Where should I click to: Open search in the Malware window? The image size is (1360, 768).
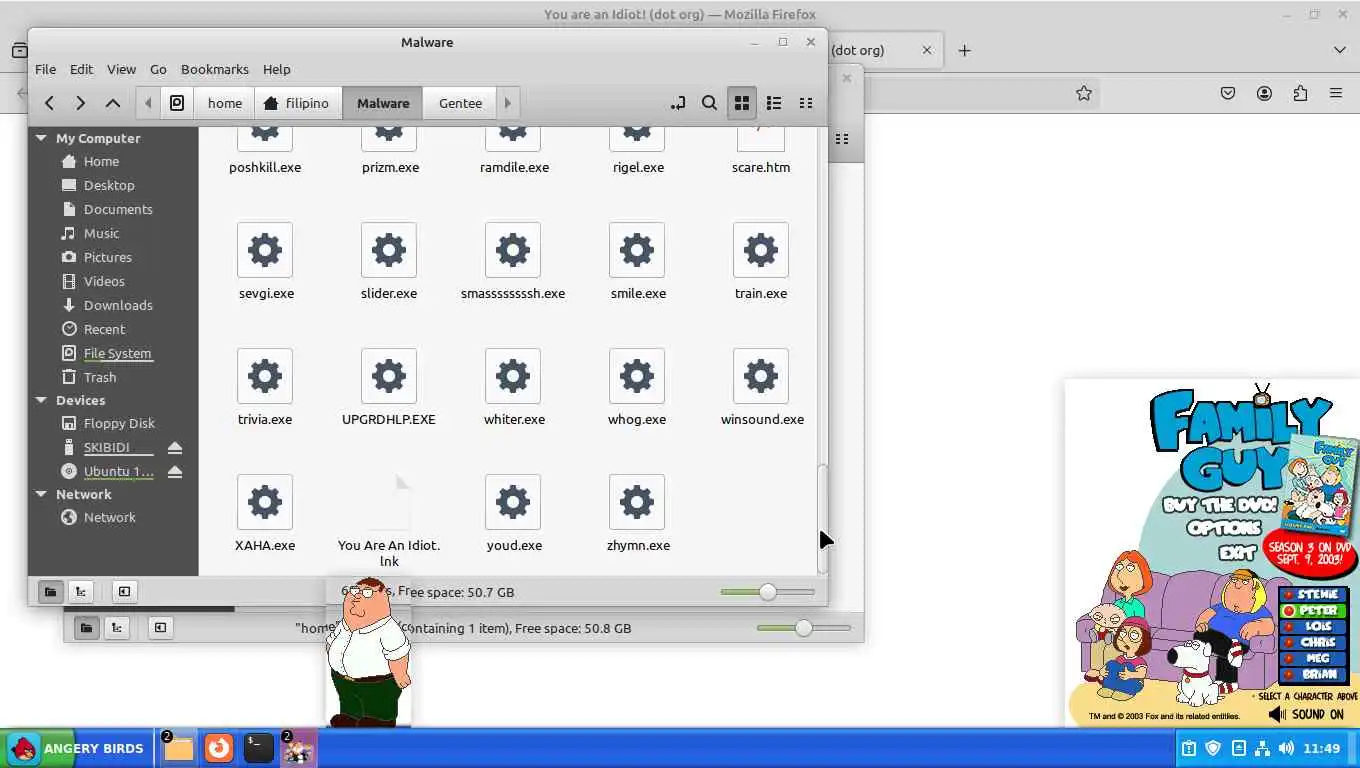(x=709, y=103)
